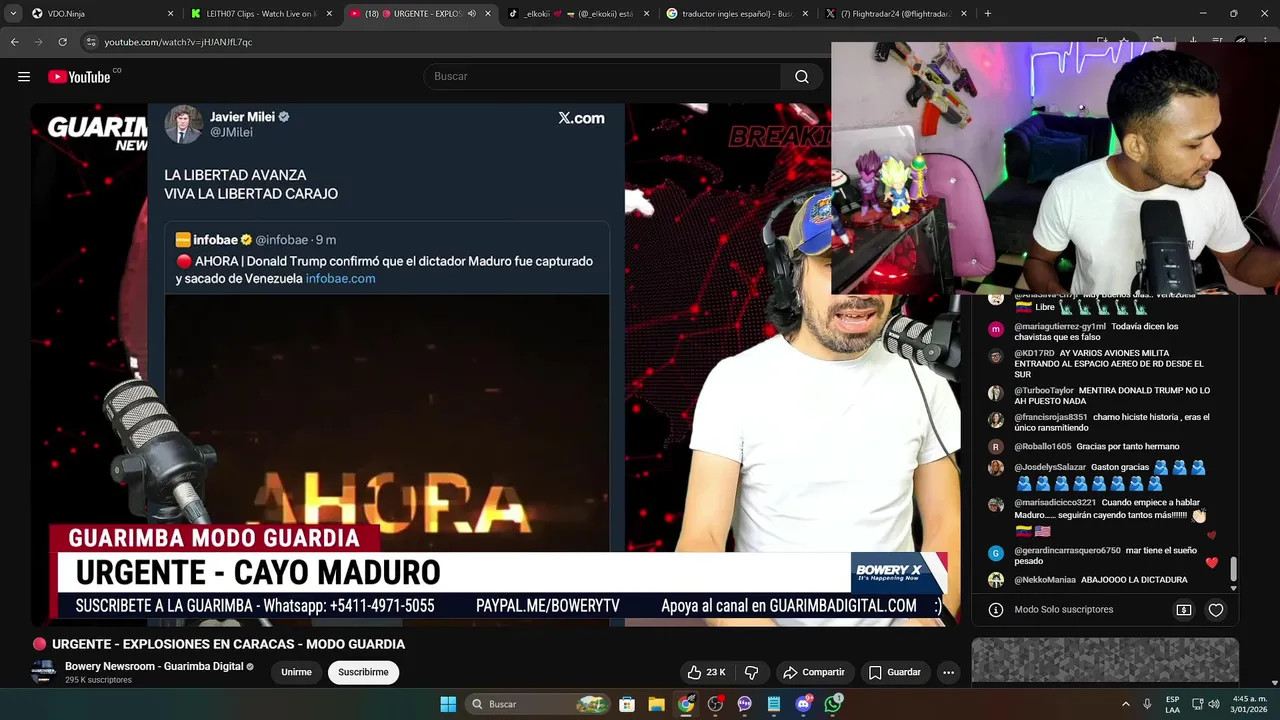Subscribe with the Suscribirme button
This screenshot has width=1280, height=720.
pyautogui.click(x=363, y=672)
